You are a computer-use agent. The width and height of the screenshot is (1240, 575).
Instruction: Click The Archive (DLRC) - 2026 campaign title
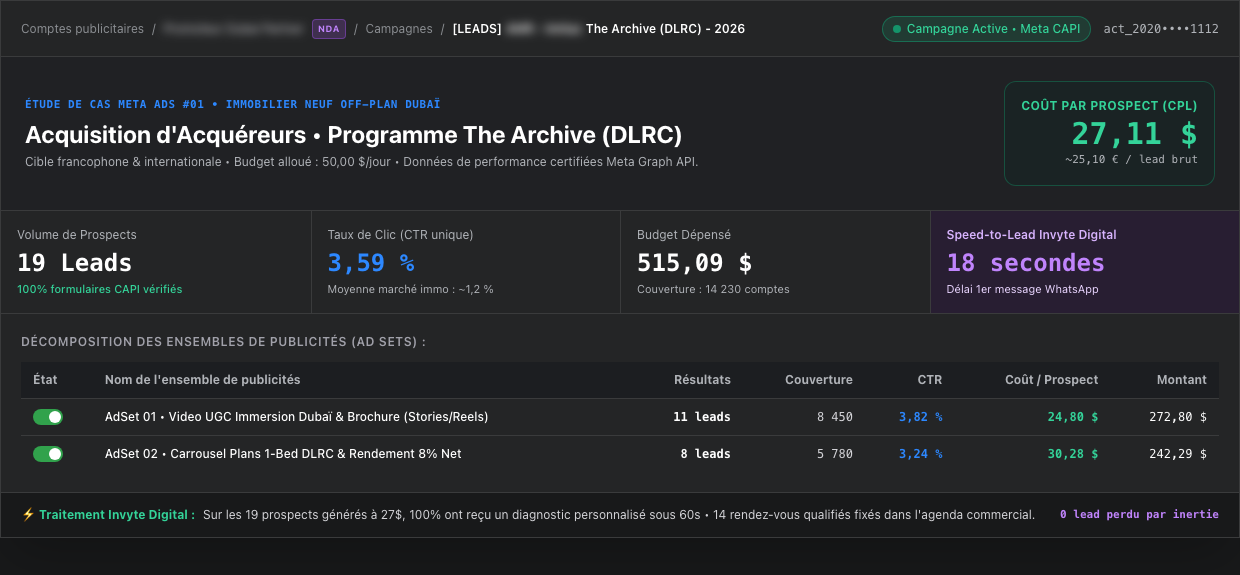665,29
